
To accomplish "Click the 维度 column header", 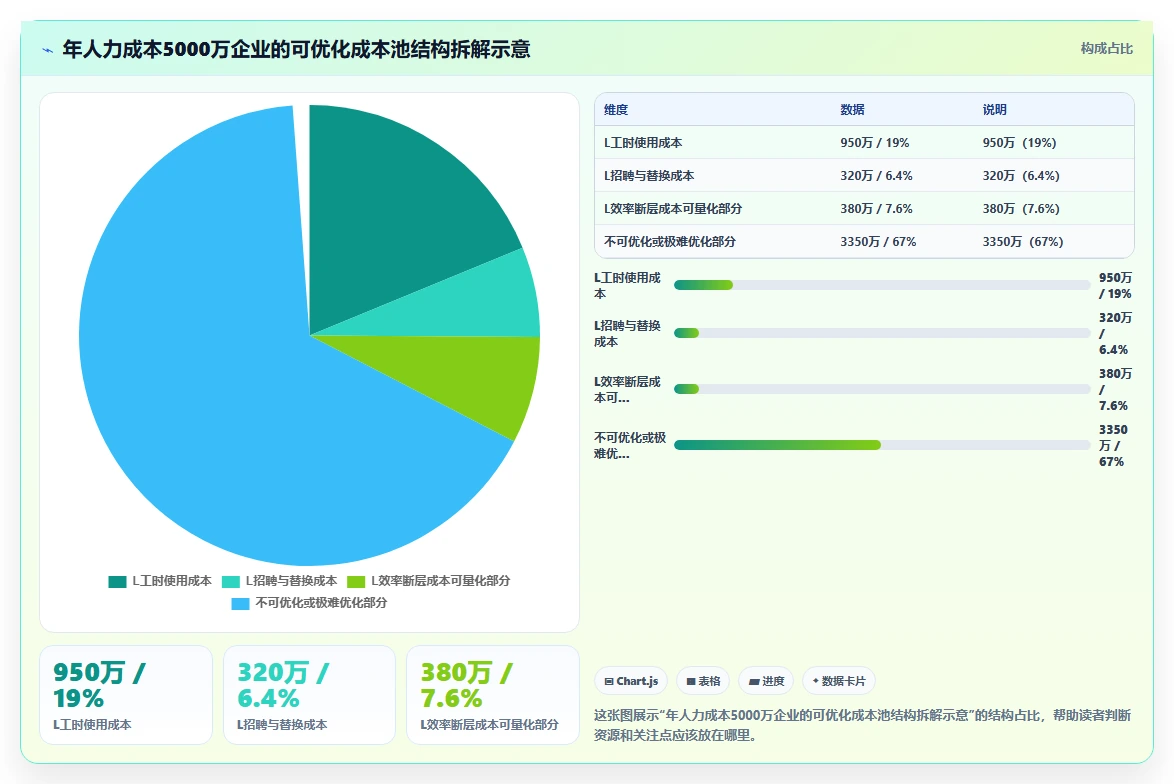I will 616,109.
